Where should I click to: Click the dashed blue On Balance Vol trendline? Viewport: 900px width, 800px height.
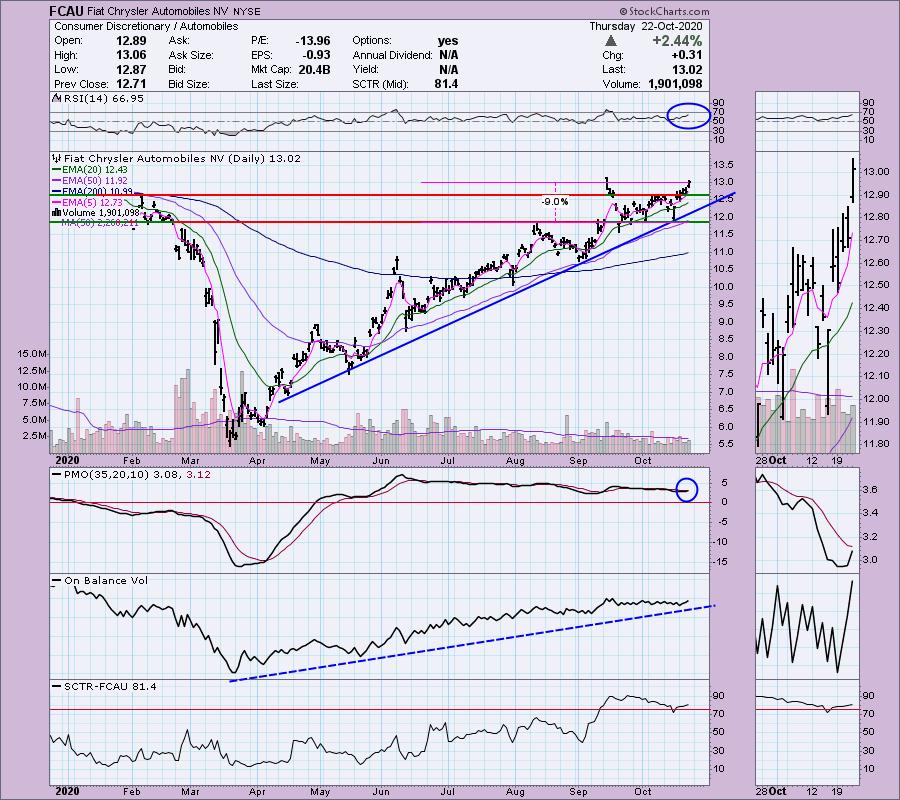point(470,643)
